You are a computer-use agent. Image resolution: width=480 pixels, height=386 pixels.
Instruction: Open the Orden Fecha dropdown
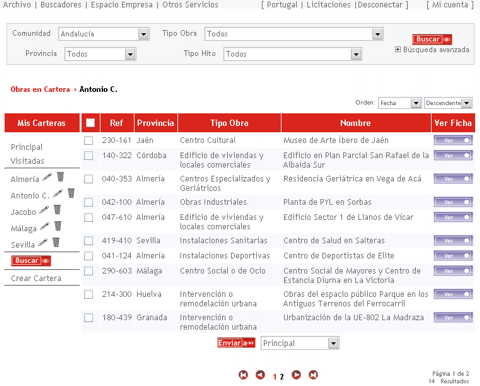[x=400, y=103]
